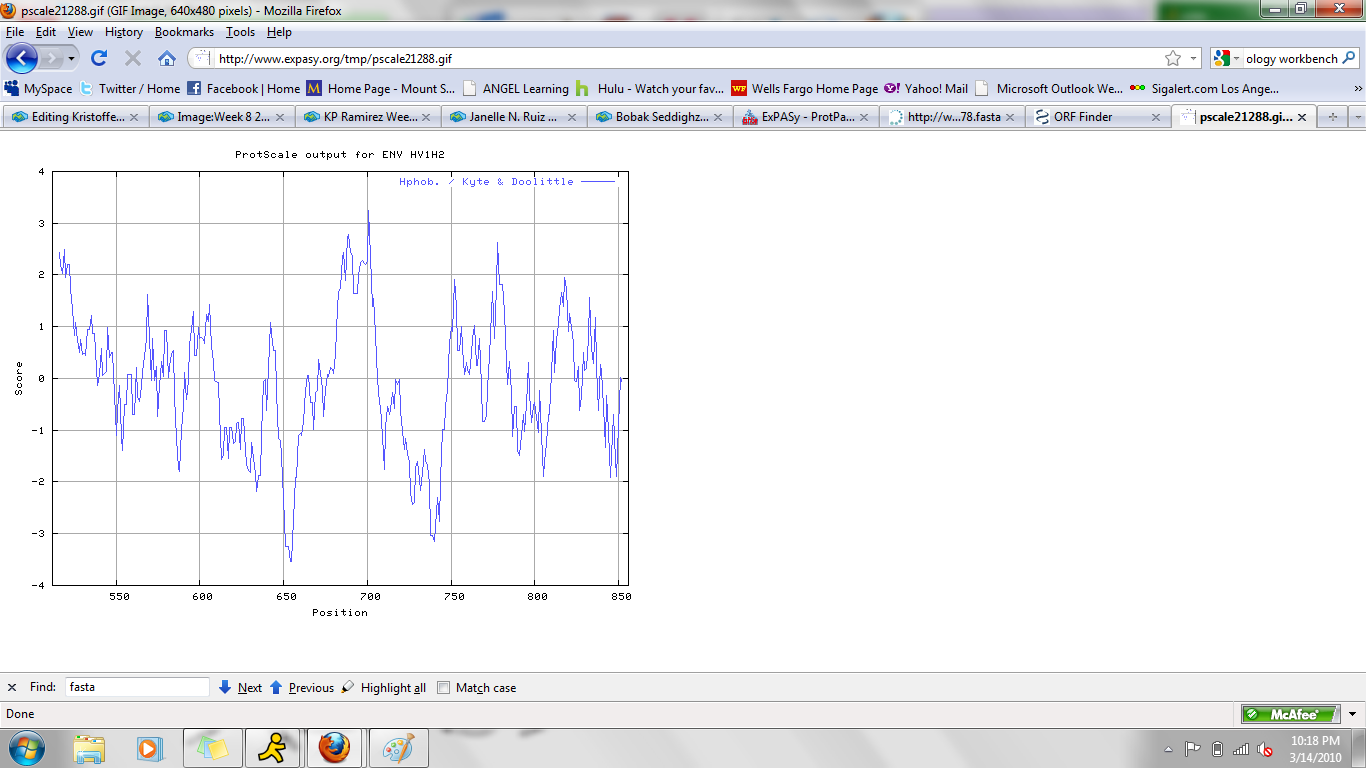
Task: Go to the Firefox home page
Action: (167, 58)
